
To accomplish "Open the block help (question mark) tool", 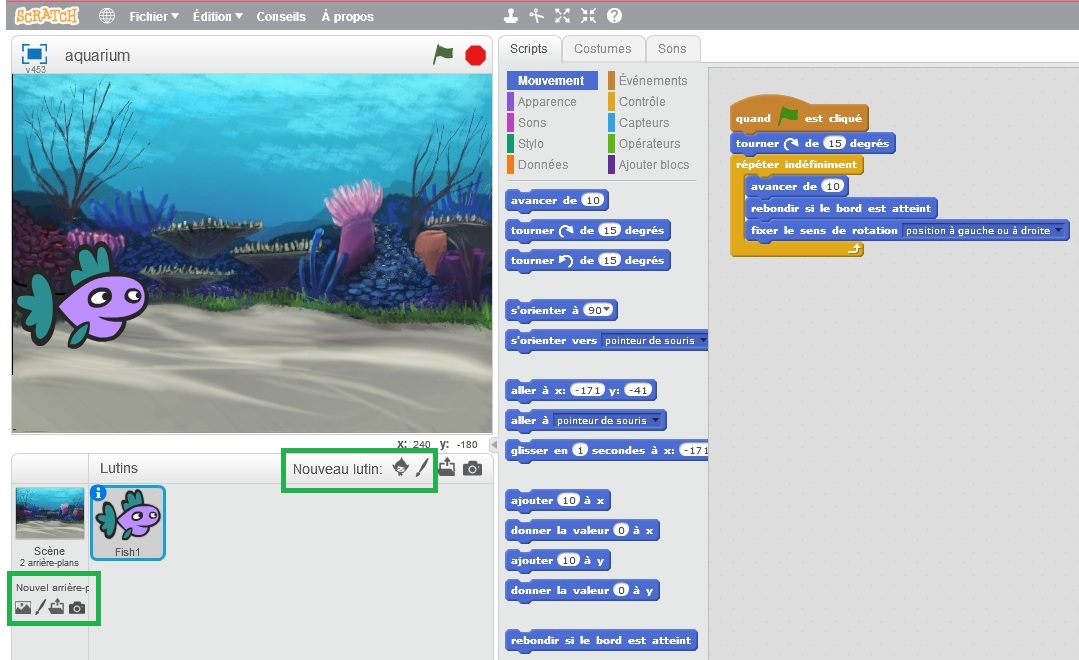I will click(x=615, y=15).
